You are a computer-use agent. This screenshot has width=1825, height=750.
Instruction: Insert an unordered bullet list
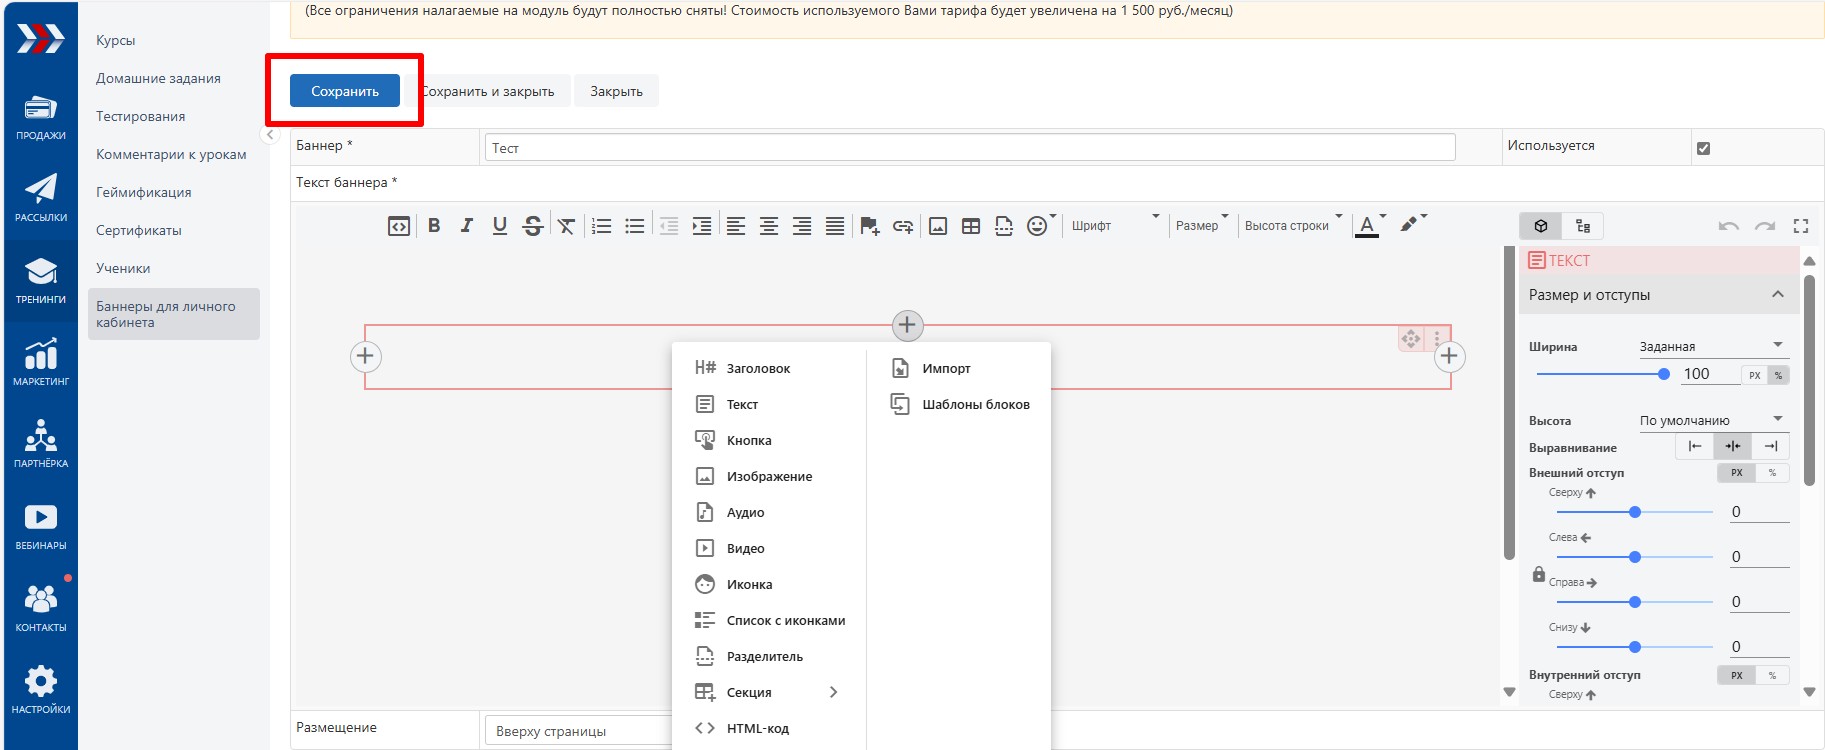click(x=635, y=226)
